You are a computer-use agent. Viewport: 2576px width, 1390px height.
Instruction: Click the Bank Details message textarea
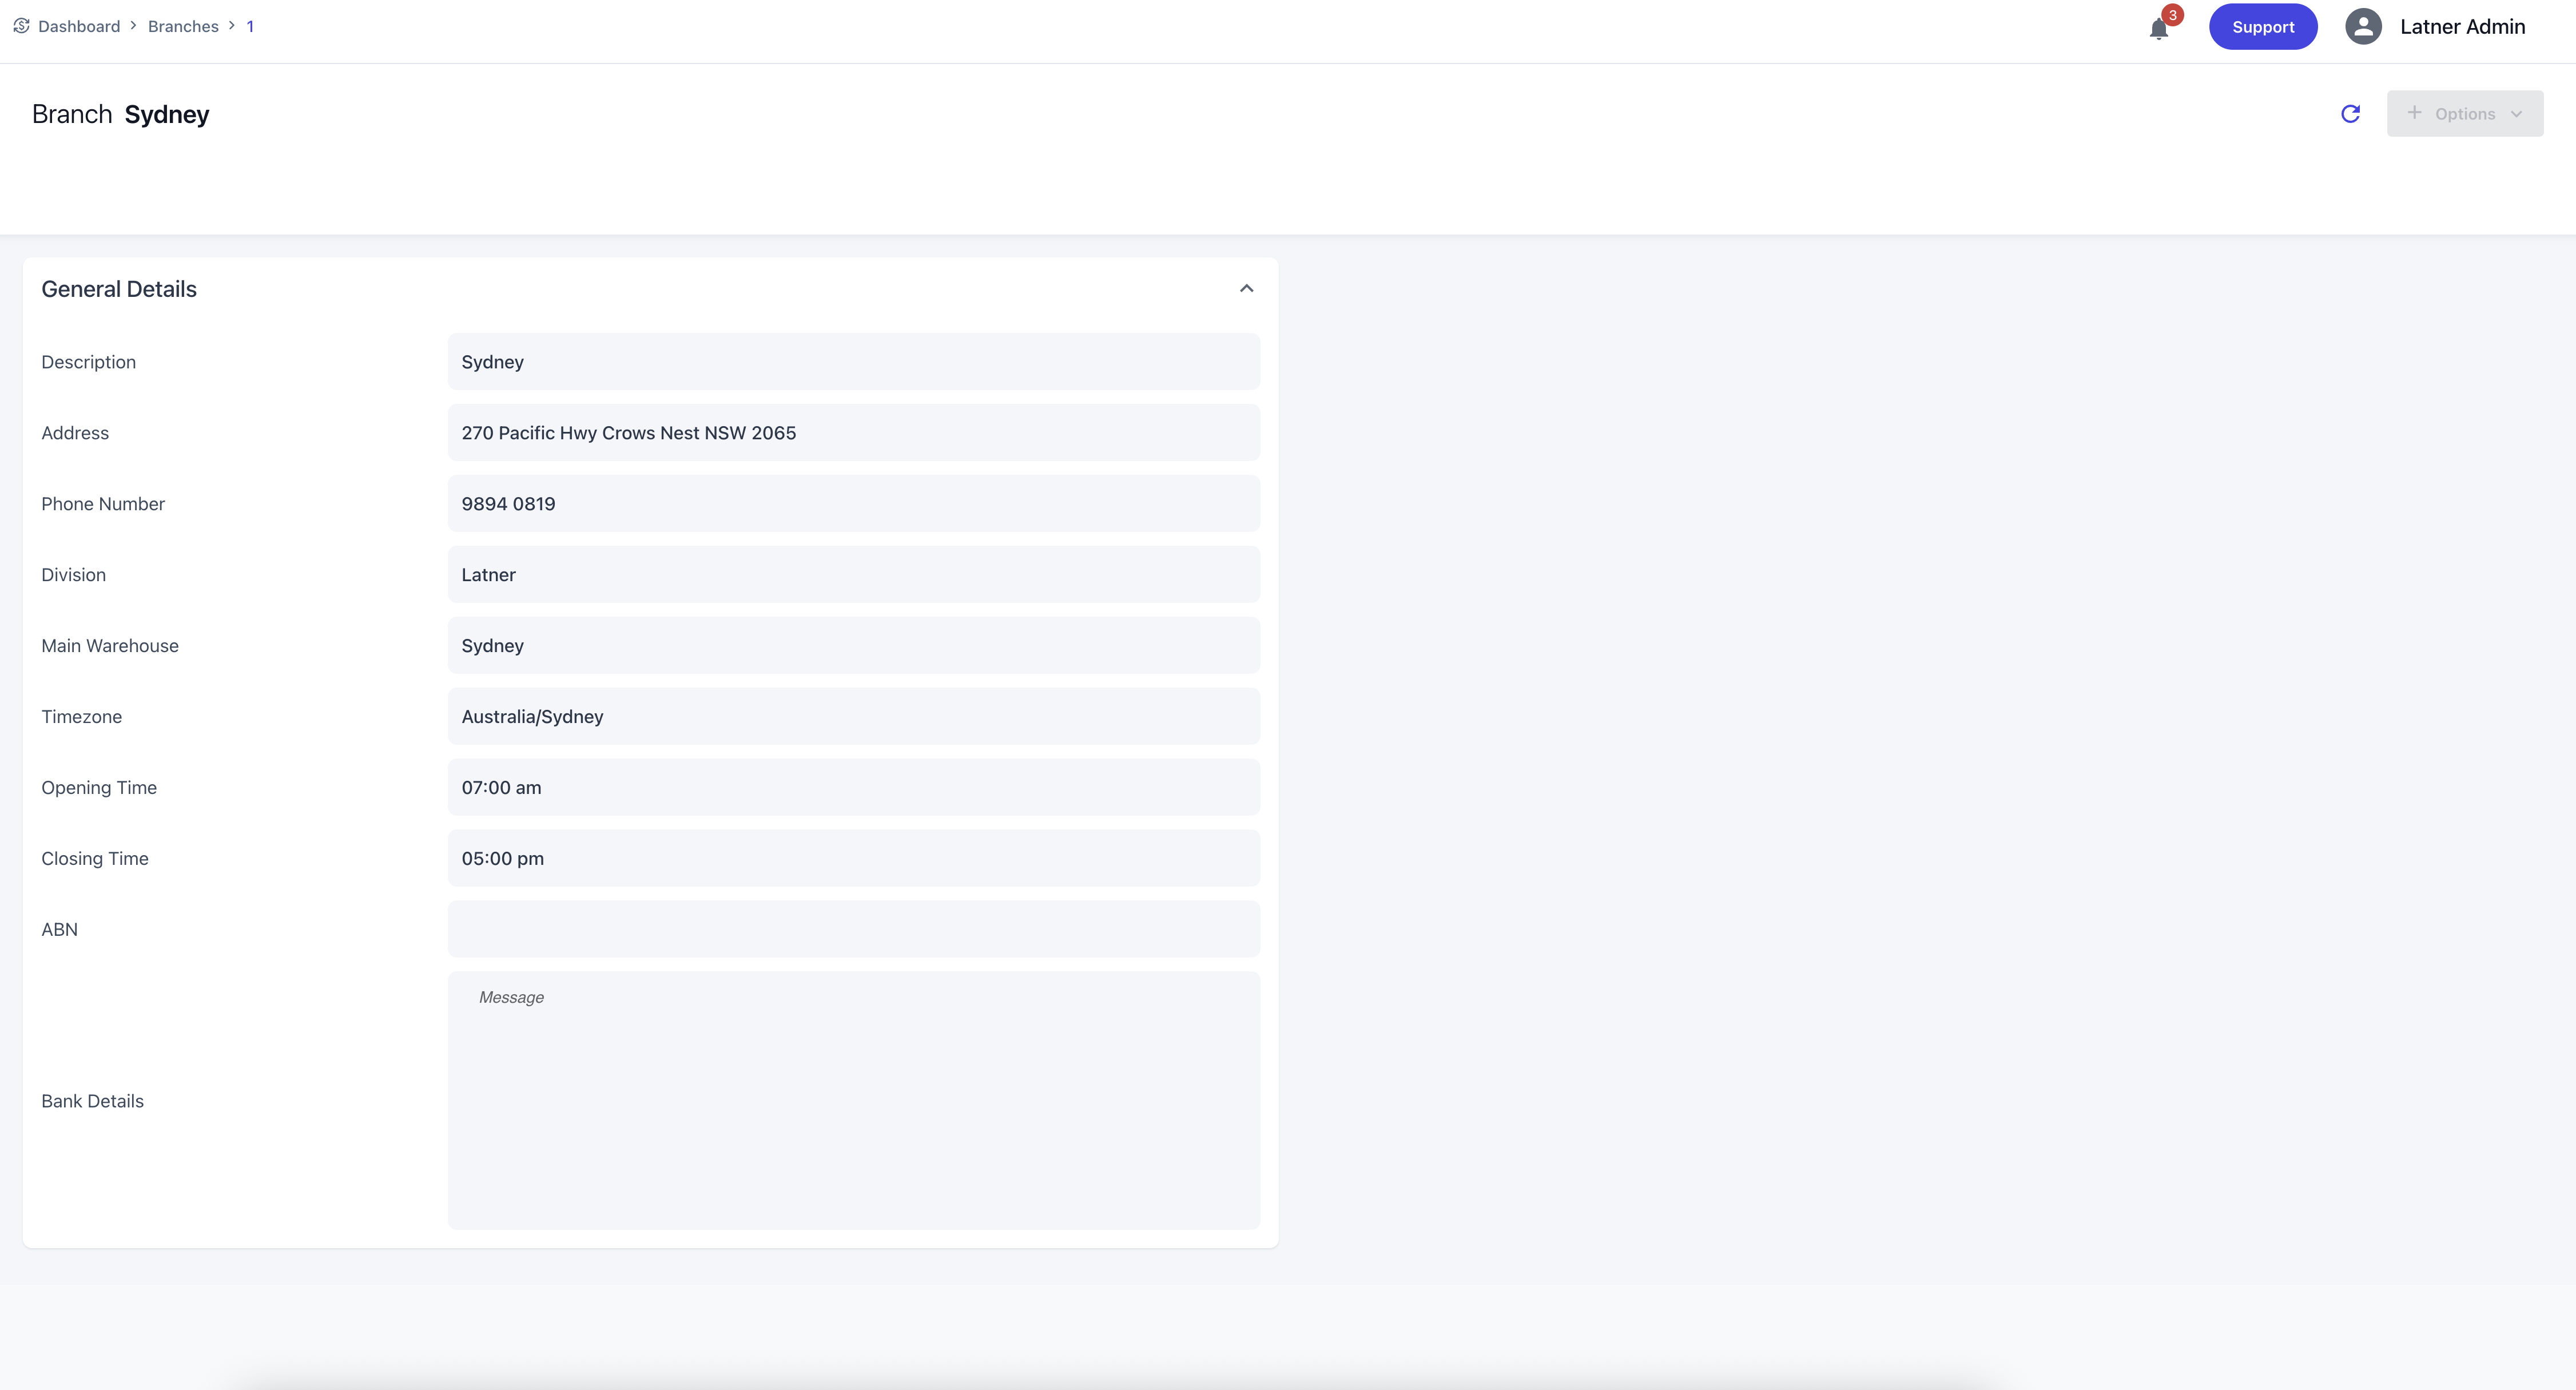[x=853, y=1100]
